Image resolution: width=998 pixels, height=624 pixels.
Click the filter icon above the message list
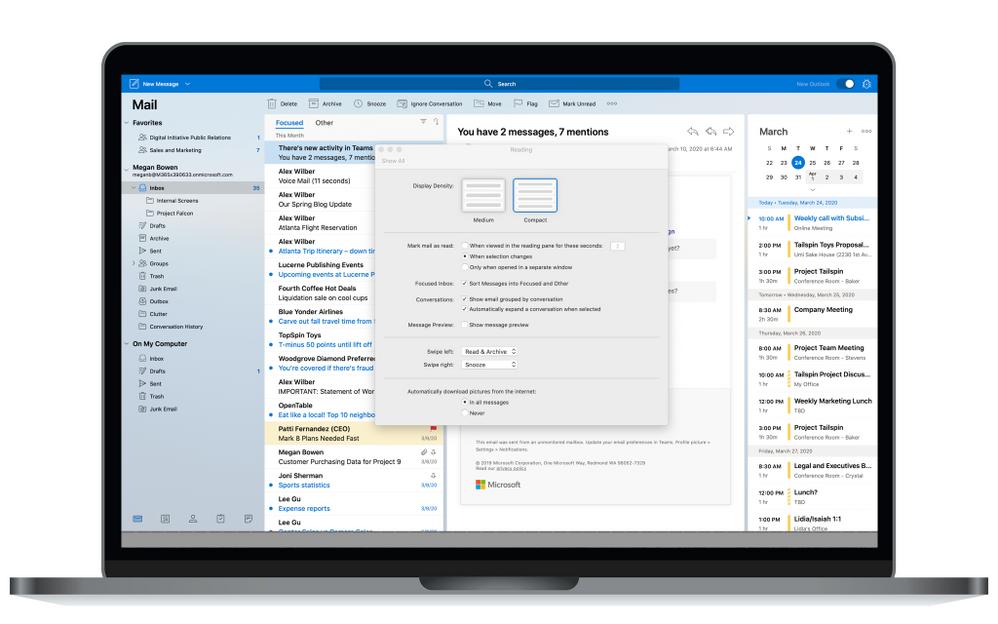423,122
